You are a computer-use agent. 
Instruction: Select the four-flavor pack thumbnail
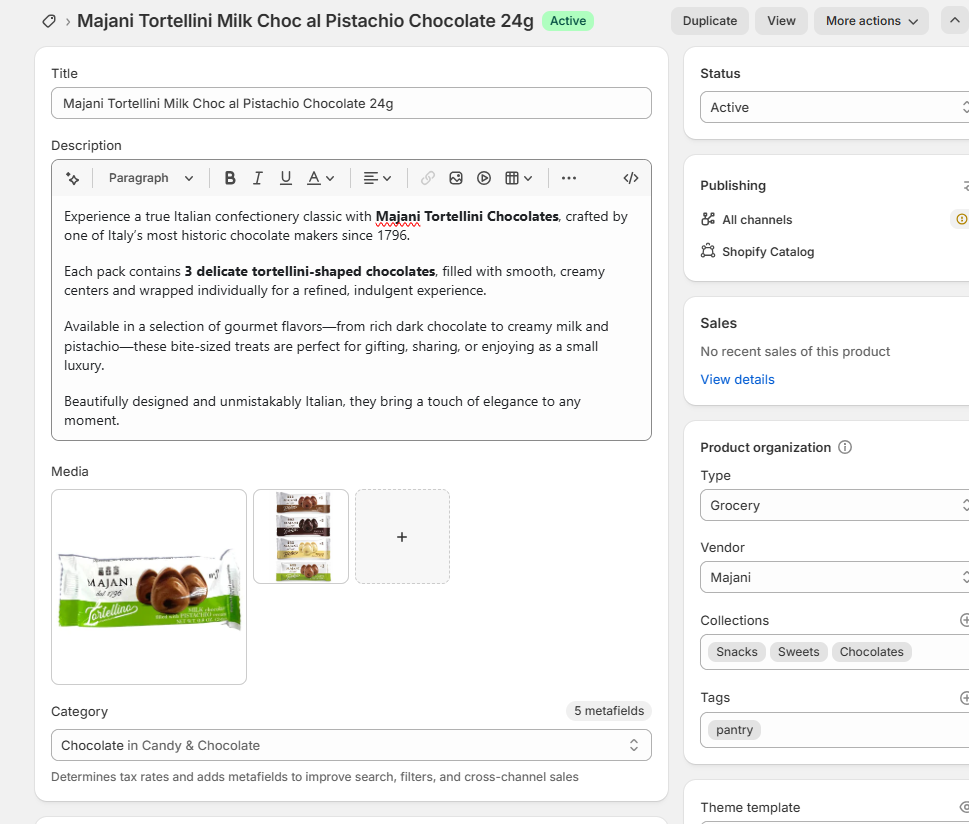point(301,537)
